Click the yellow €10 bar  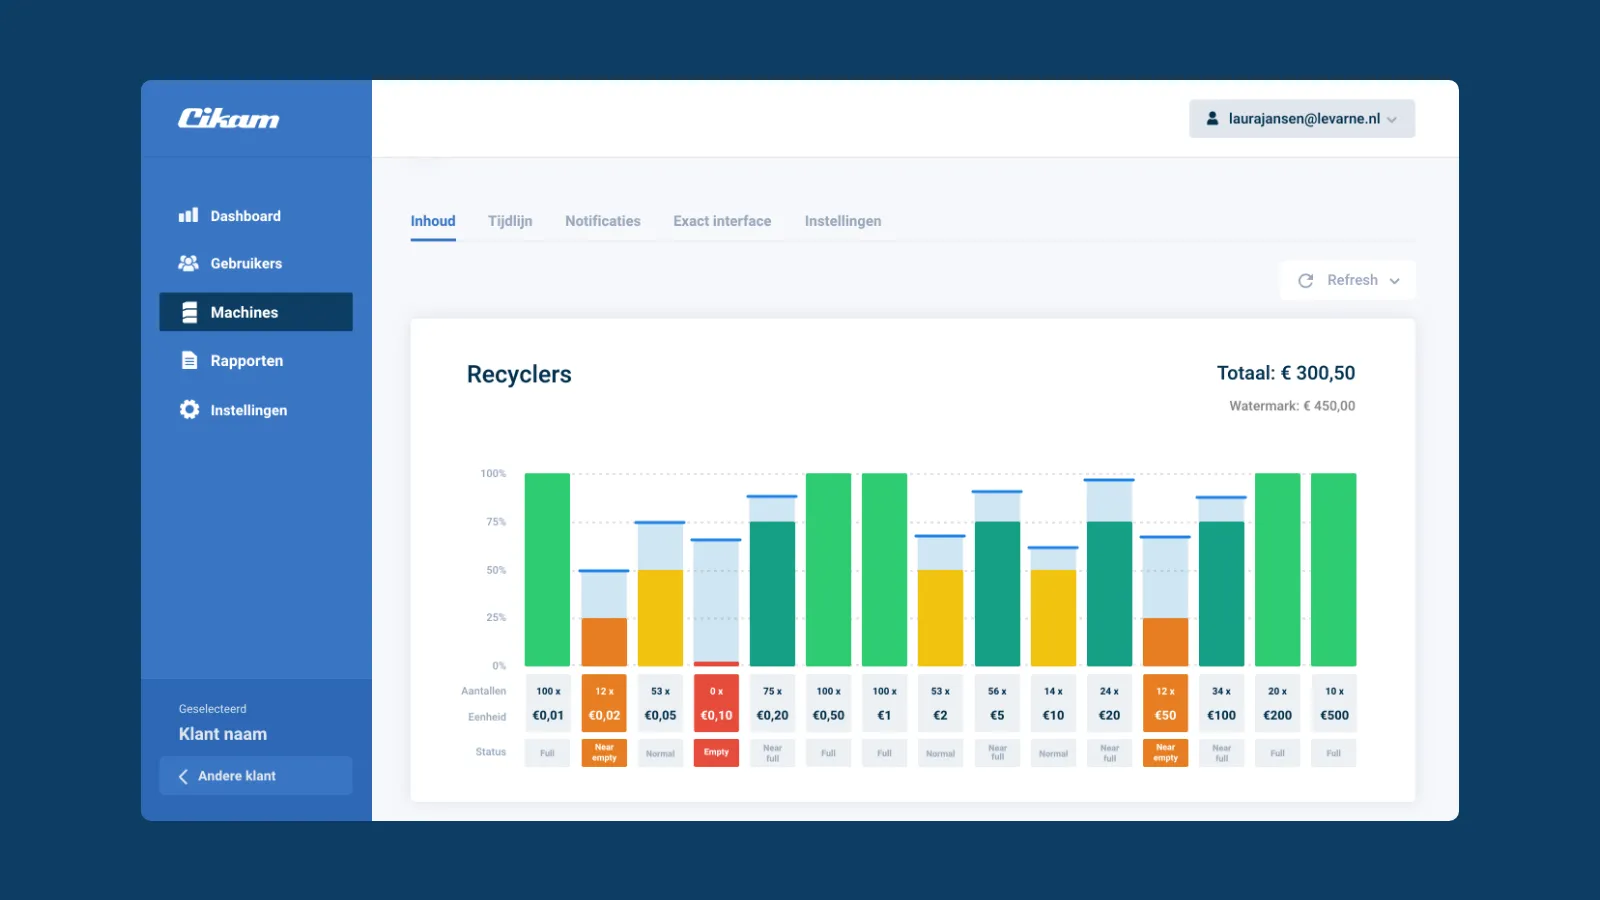[1053, 618]
